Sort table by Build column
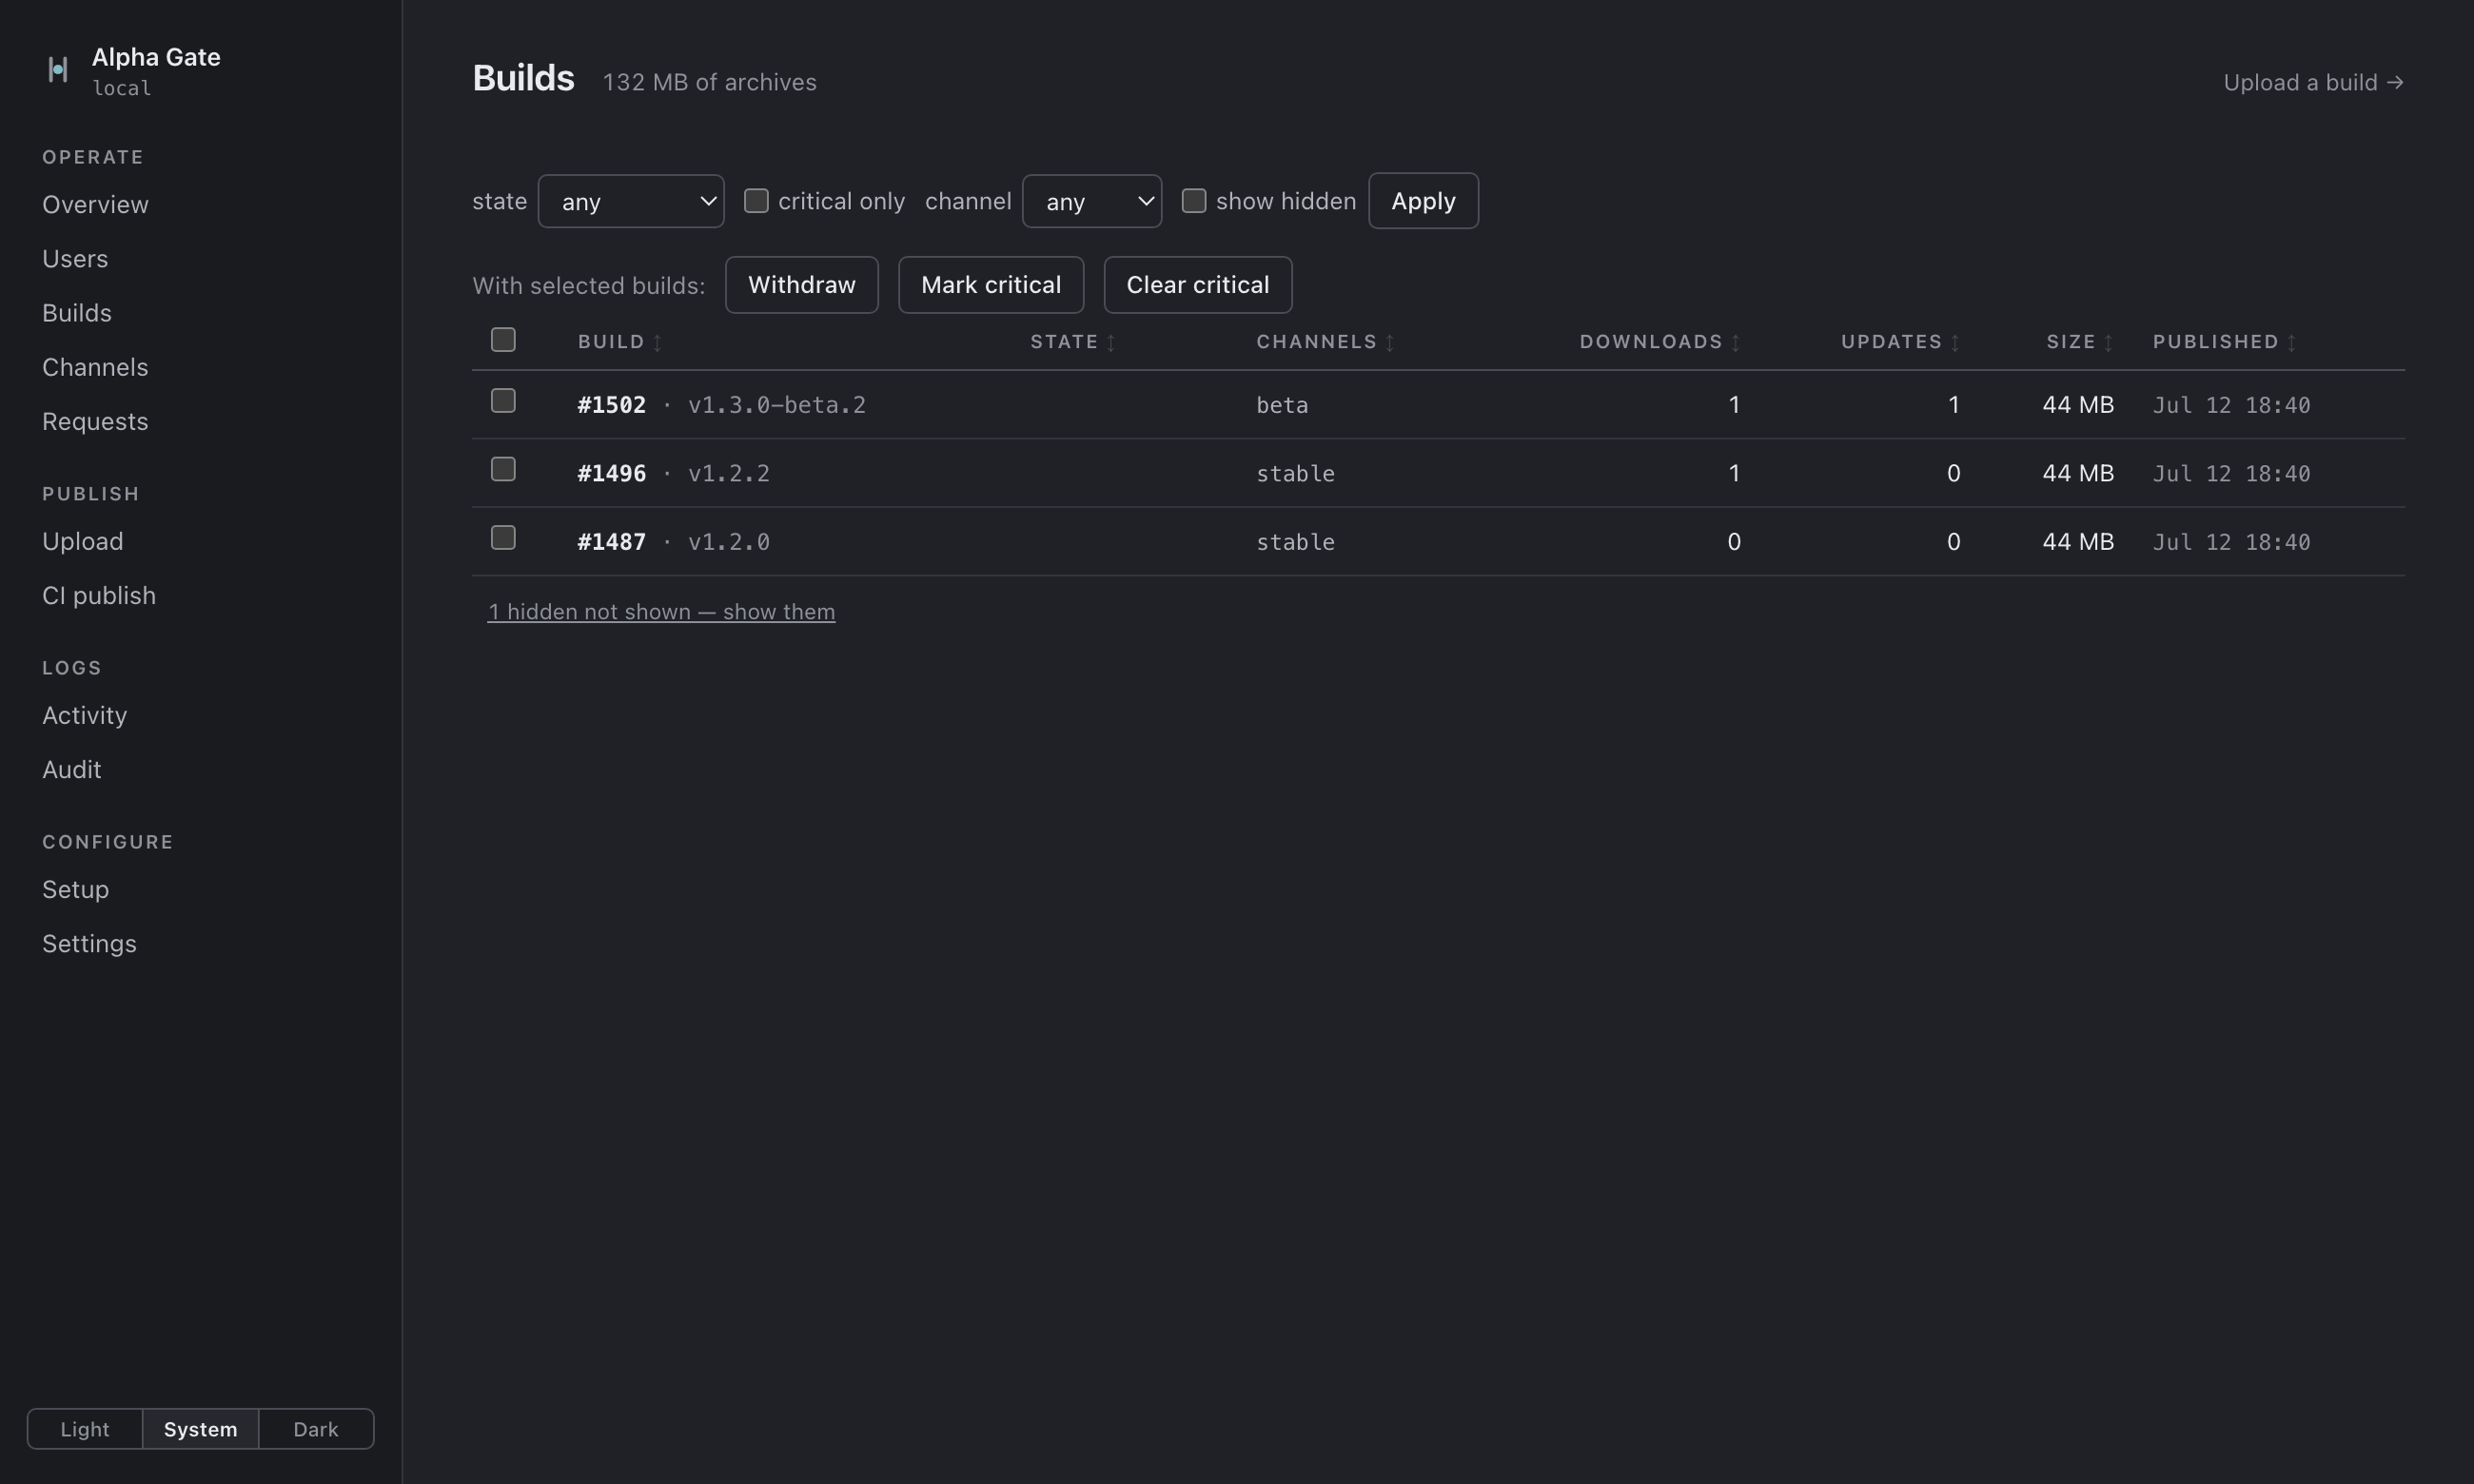 (619, 342)
